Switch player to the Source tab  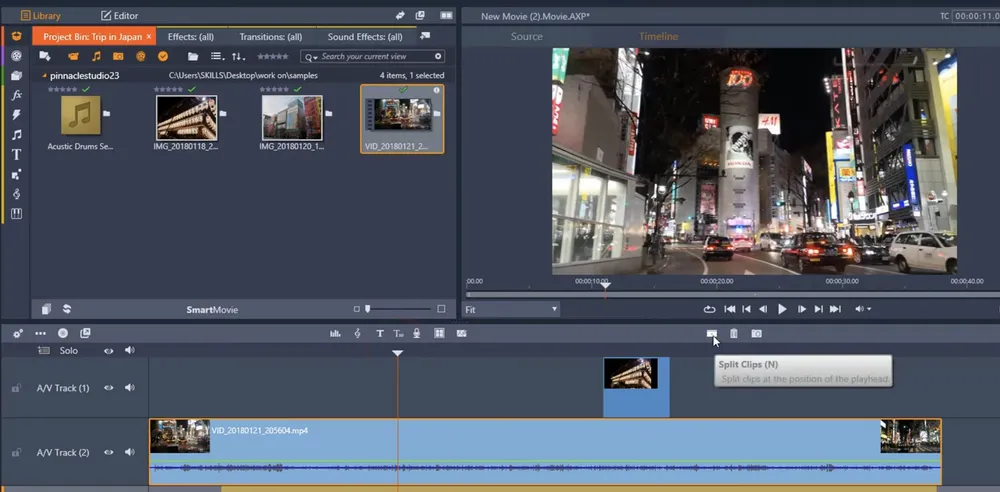click(527, 36)
